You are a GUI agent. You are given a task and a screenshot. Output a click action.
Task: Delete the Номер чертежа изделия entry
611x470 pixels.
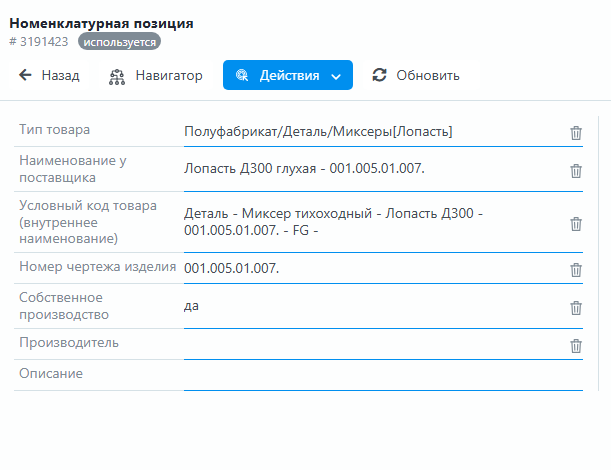tap(576, 269)
